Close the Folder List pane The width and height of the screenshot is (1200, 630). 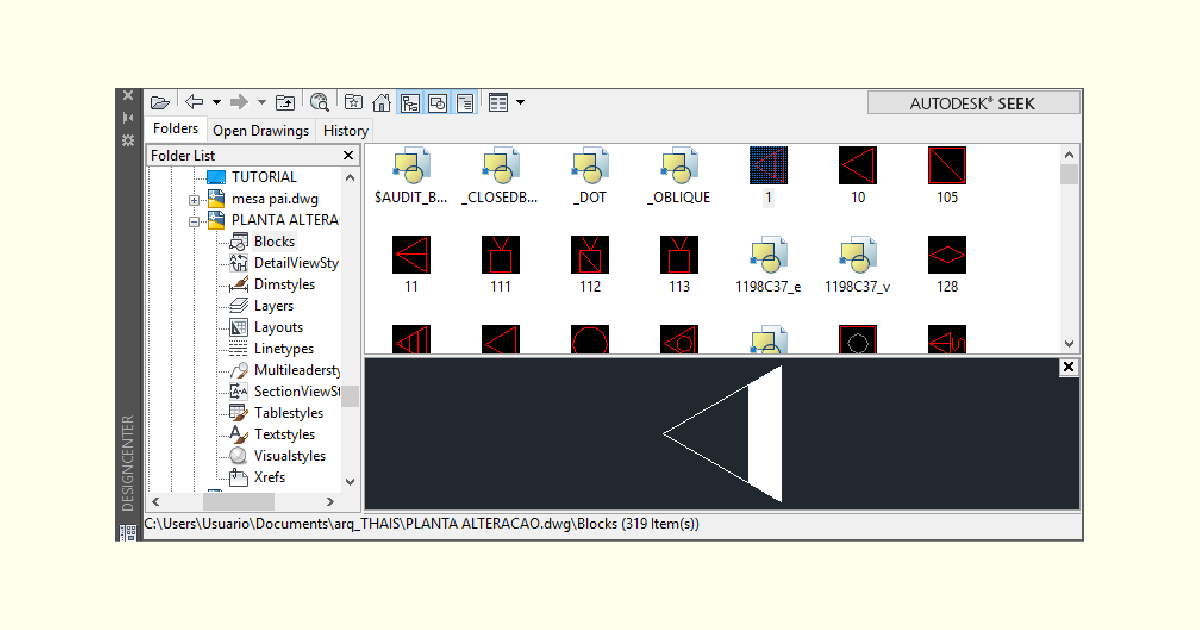(349, 155)
